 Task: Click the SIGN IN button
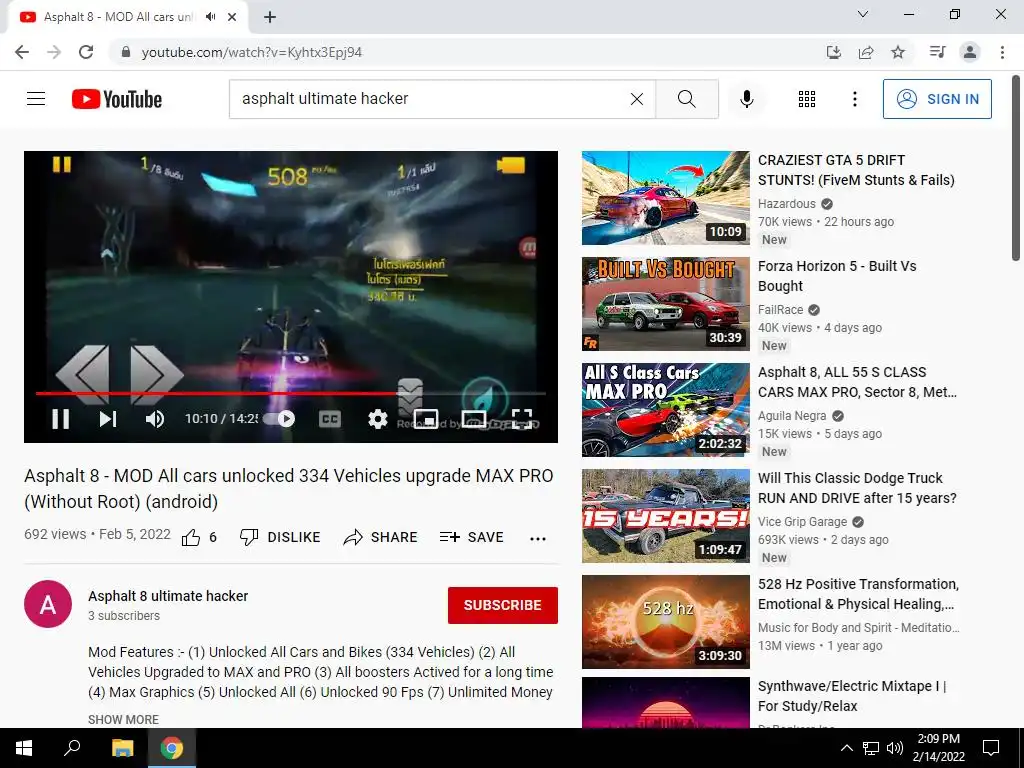937,99
